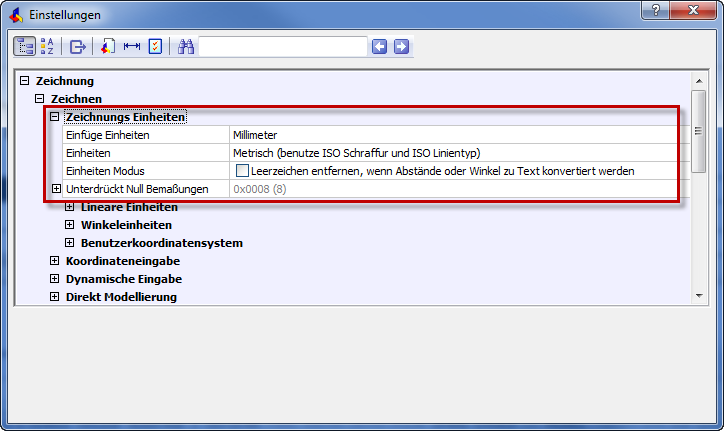The image size is (724, 431).
Task: Expand the Lineare Einheiten node
Action: point(70,207)
